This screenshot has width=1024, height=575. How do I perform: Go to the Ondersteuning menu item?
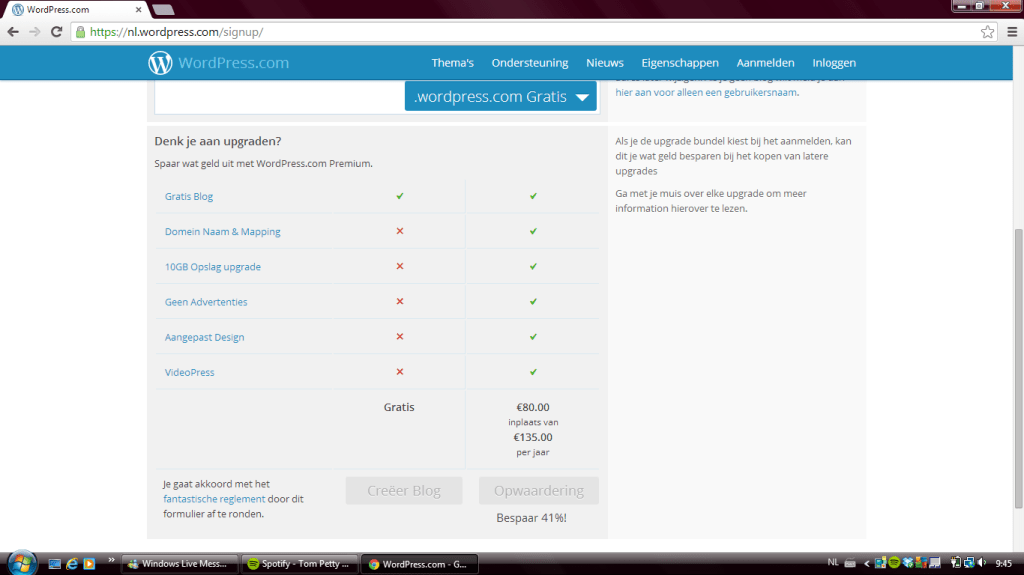click(x=529, y=63)
